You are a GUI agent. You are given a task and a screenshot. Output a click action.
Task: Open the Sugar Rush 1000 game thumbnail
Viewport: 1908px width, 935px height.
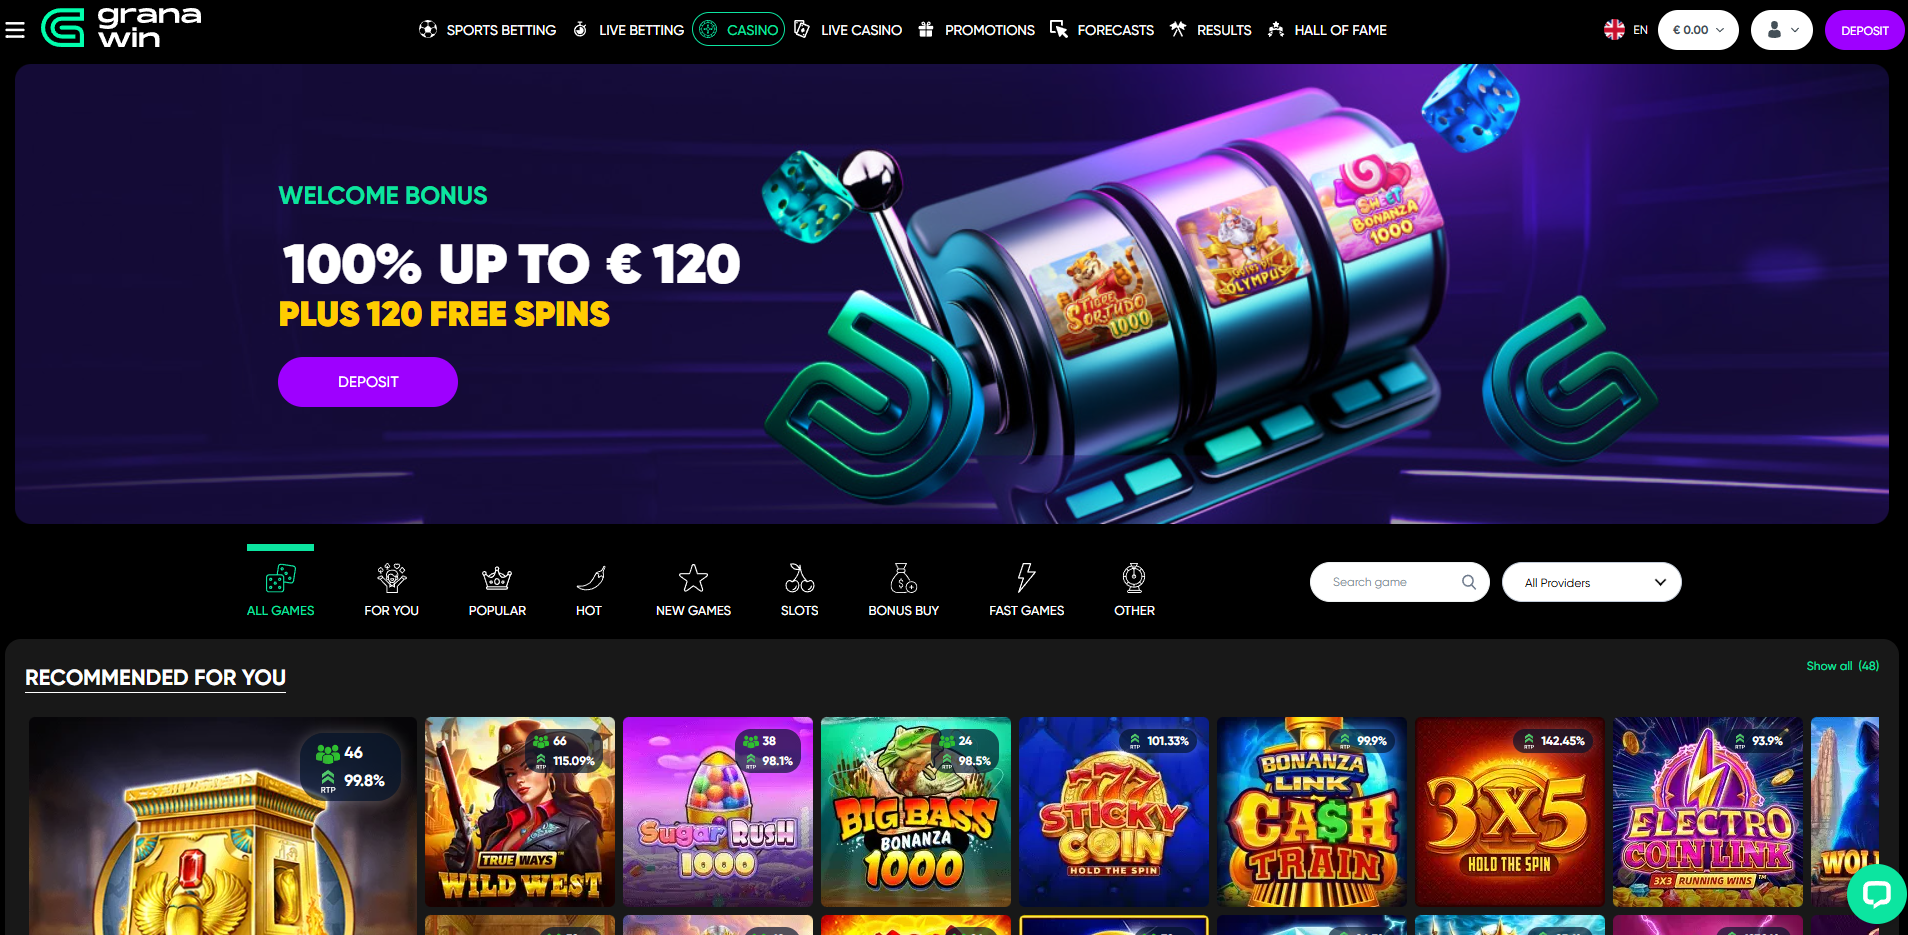click(x=718, y=812)
